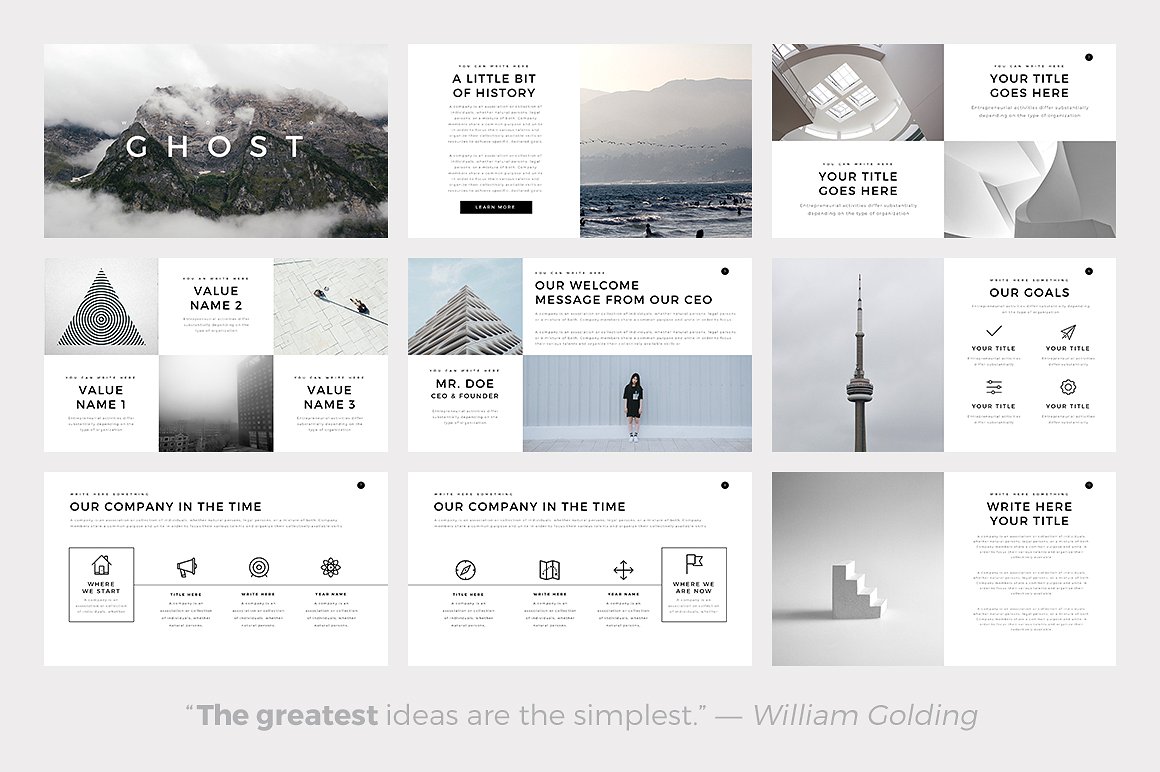Click the target bullseye icon on the timeline
Image resolution: width=1160 pixels, height=772 pixels.
click(259, 568)
